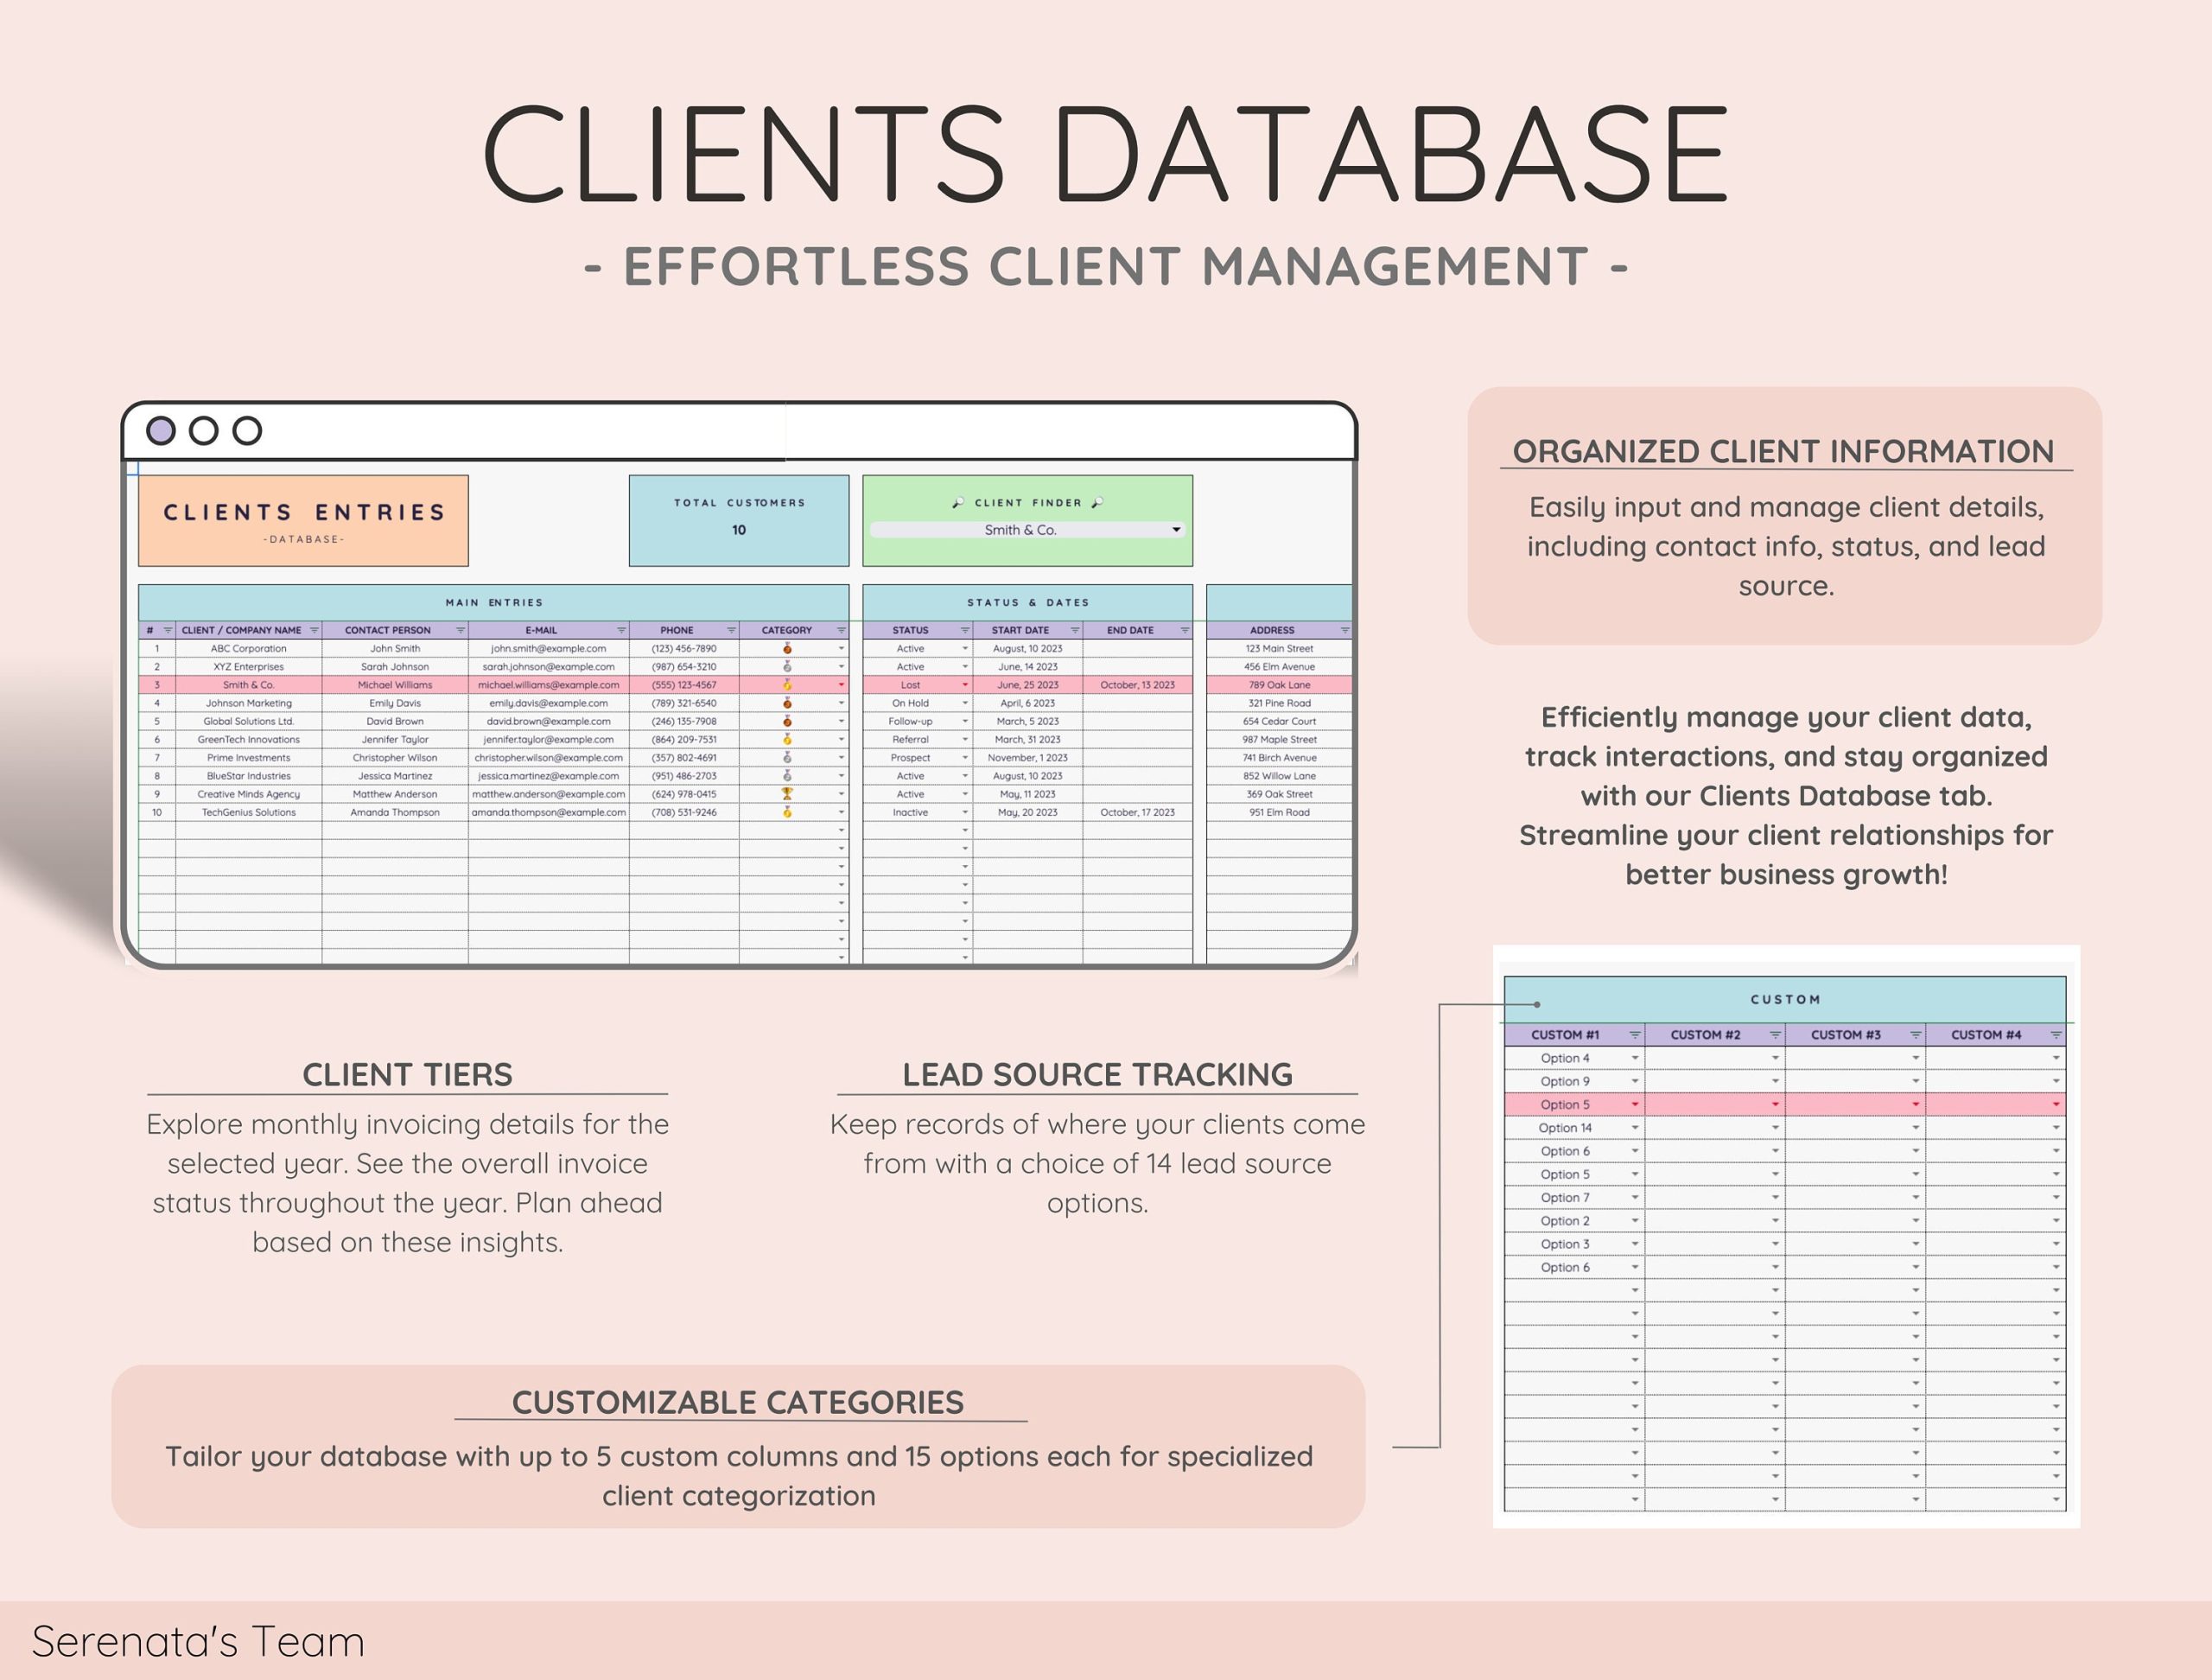Click the cell 'Michael Williams'
Screen dimensions: 2212x1680
[x=395, y=685]
